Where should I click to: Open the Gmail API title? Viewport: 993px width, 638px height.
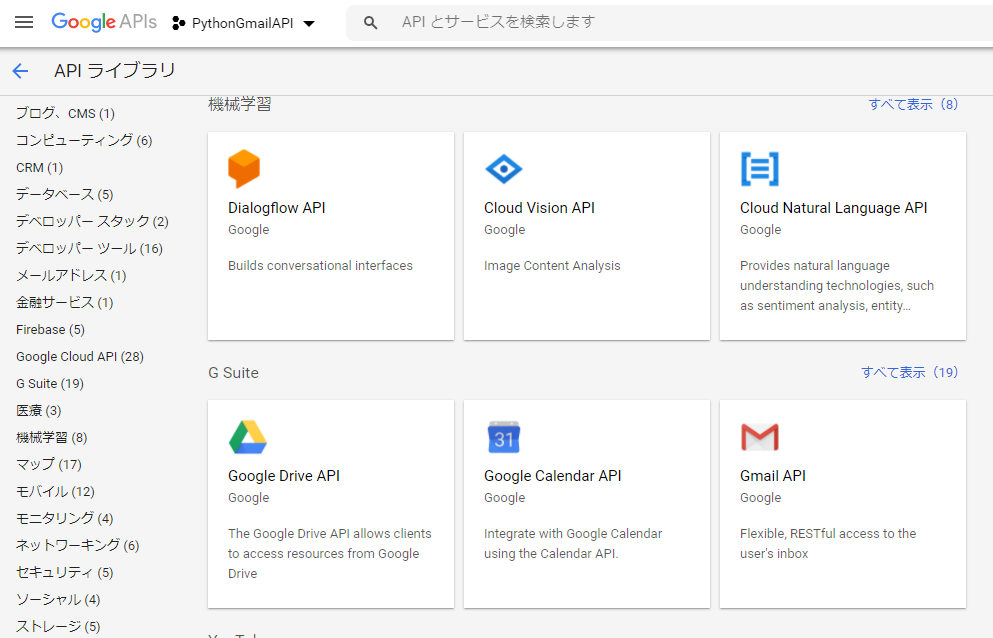pos(773,476)
